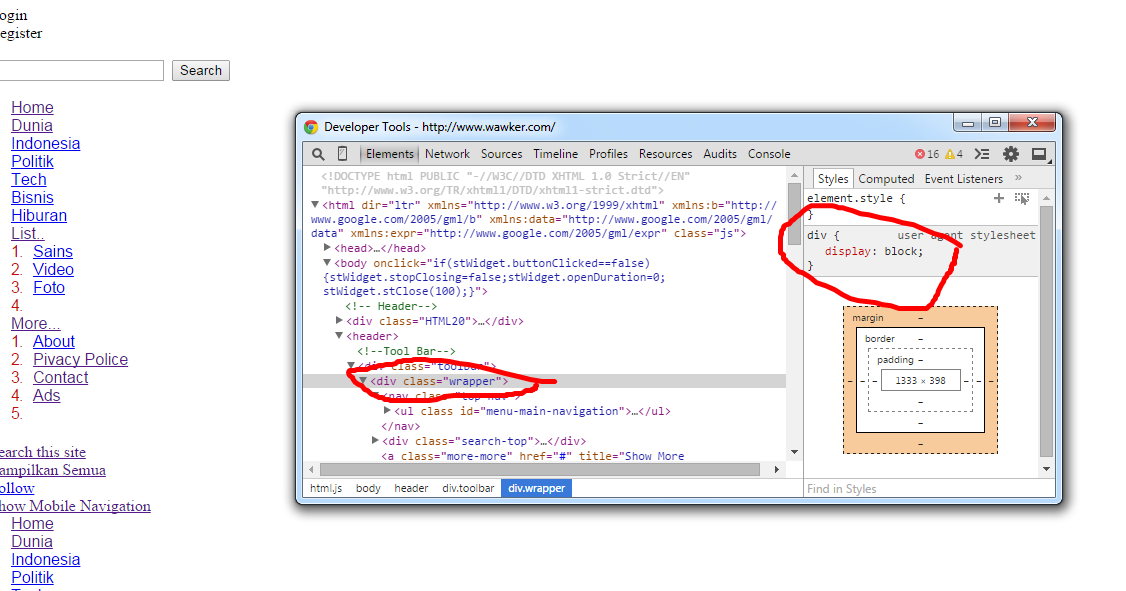Screen dimensions: 1126x591
Task: Click the Ads link
Action: point(47,395)
